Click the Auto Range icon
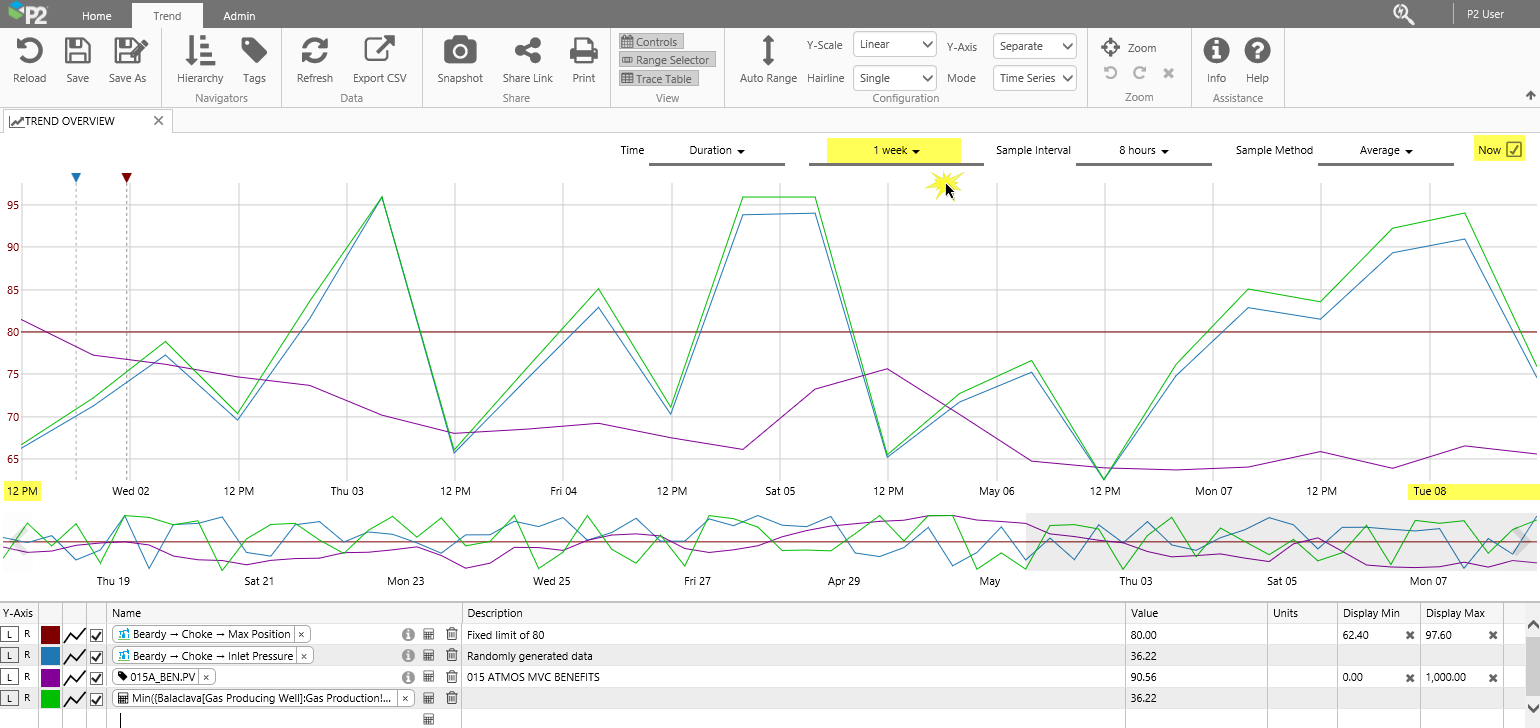Image resolution: width=1540 pixels, height=728 pixels. 768,51
